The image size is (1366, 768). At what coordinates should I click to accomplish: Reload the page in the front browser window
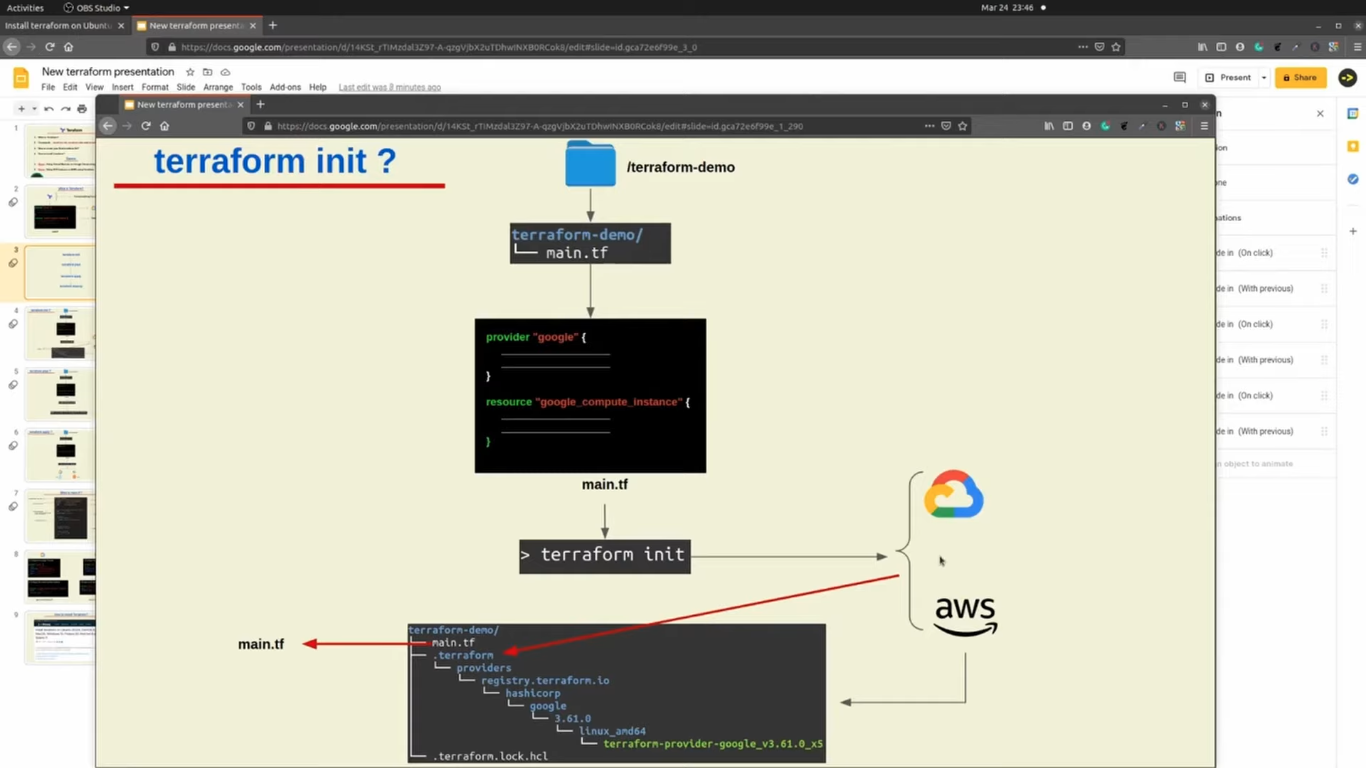click(x=146, y=126)
